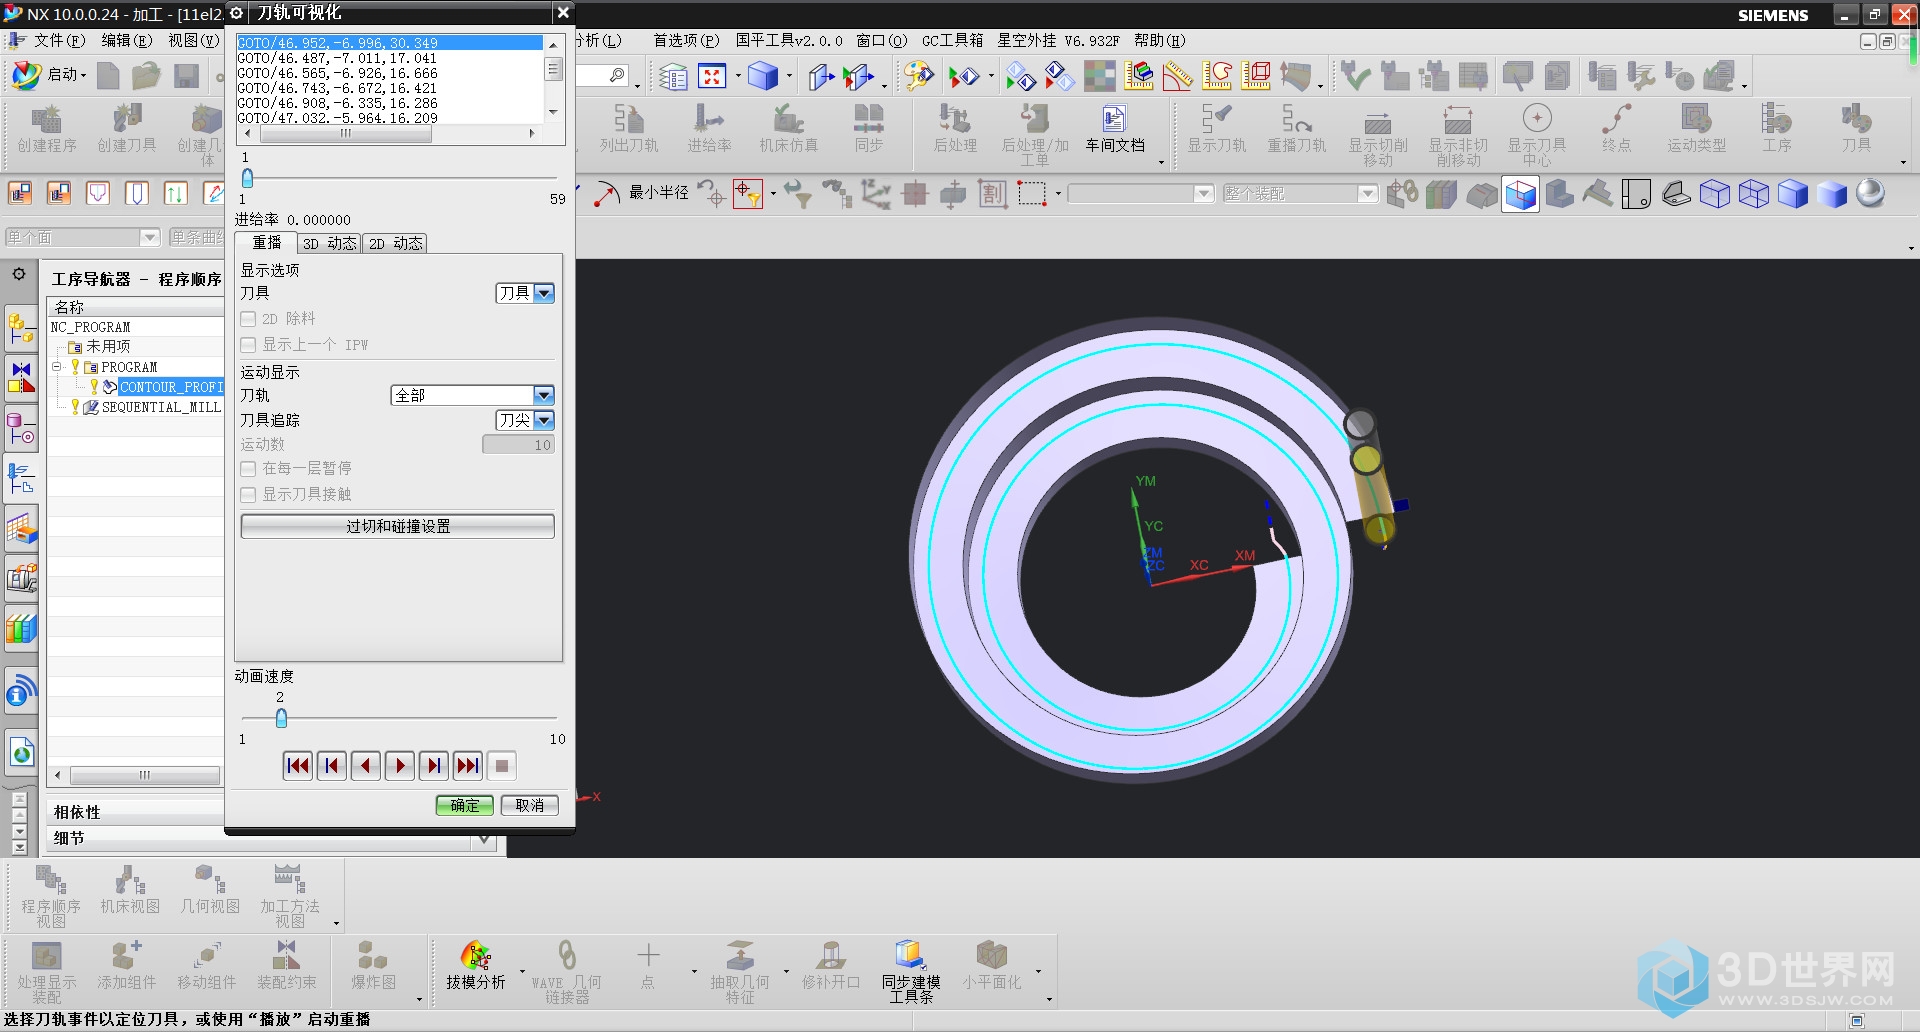The image size is (1920, 1032).
Task: Select the SEQUENTIAL_MILL operation in navigator
Action: (160, 407)
